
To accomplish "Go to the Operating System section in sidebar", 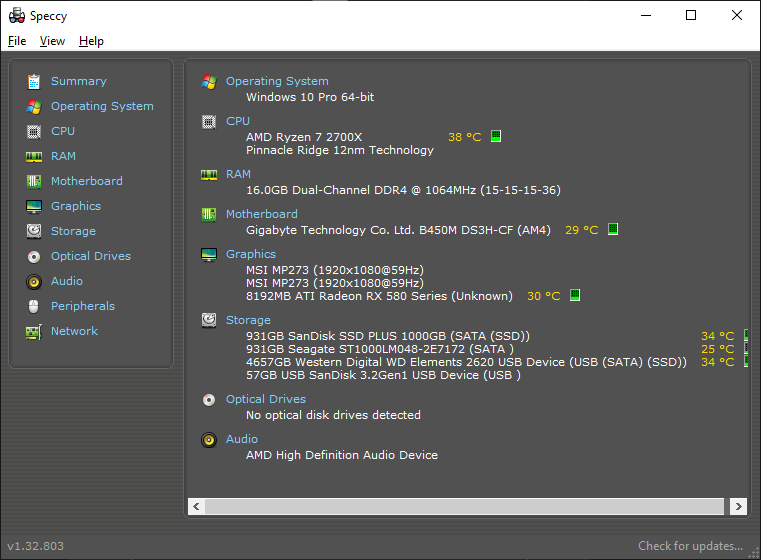I will 102,106.
